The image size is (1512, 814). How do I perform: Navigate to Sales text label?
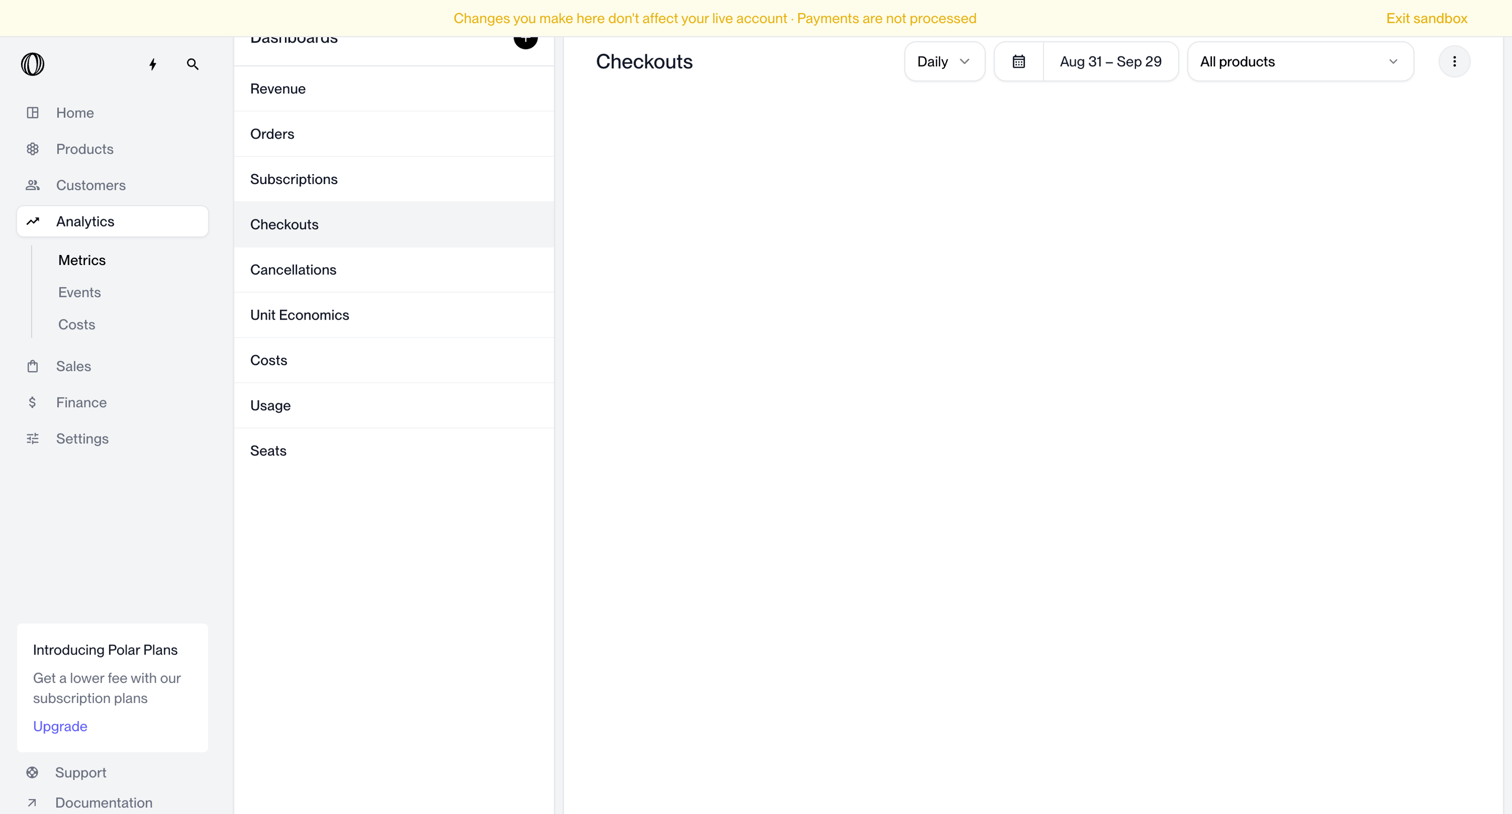[x=73, y=366]
